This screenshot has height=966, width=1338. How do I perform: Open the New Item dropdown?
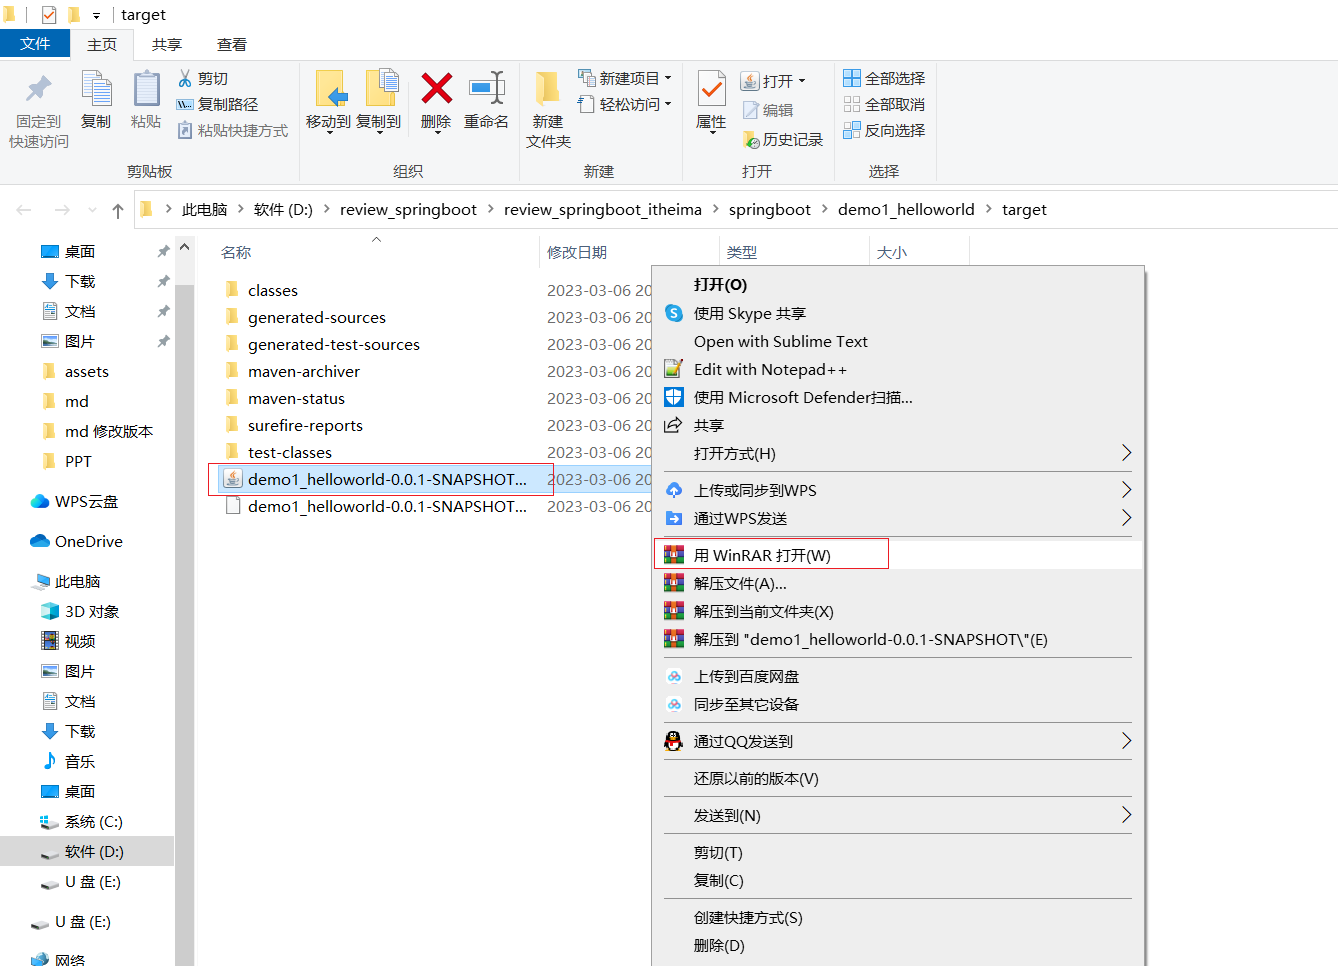(625, 78)
